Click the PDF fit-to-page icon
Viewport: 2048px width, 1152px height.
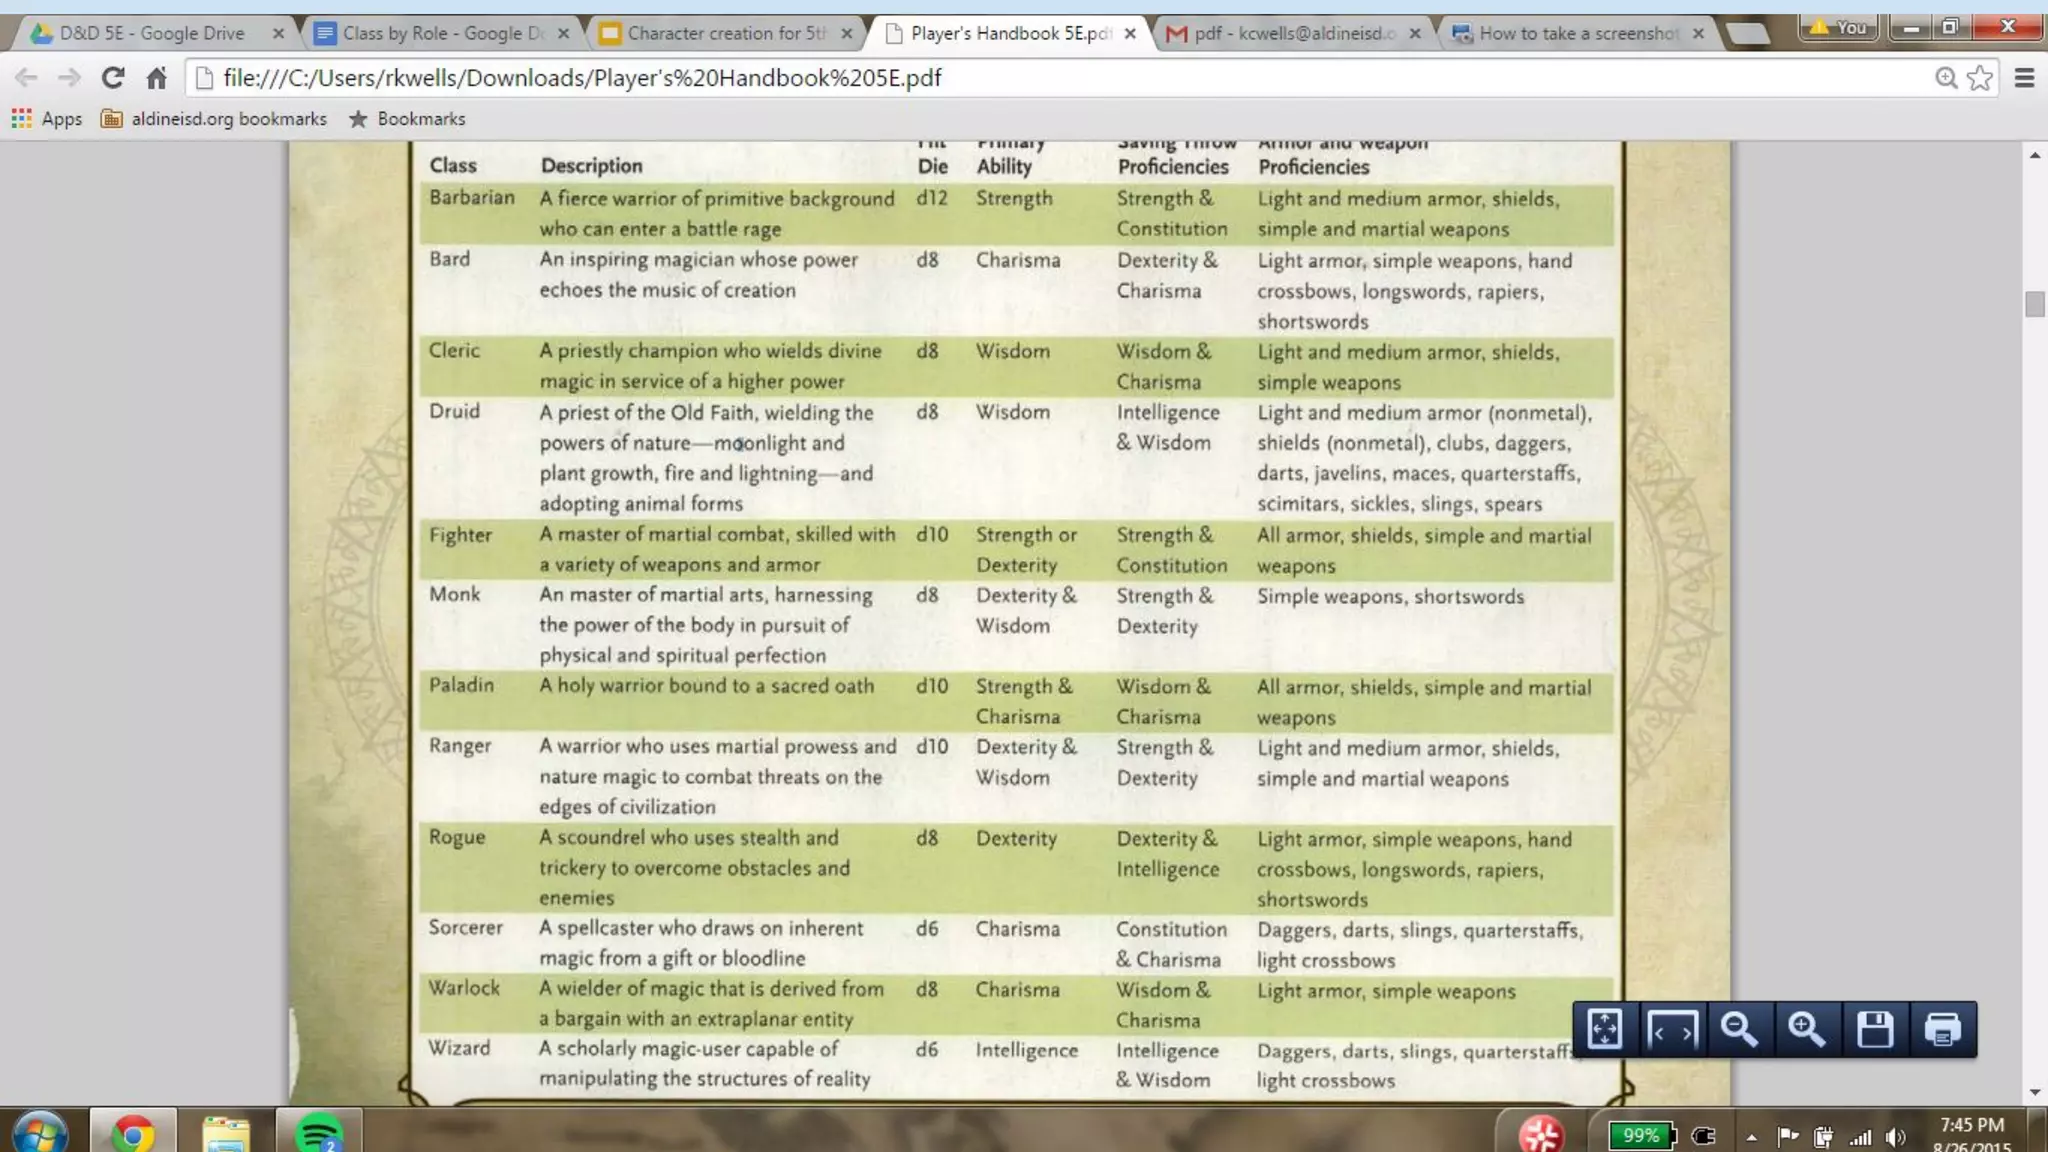click(1605, 1029)
